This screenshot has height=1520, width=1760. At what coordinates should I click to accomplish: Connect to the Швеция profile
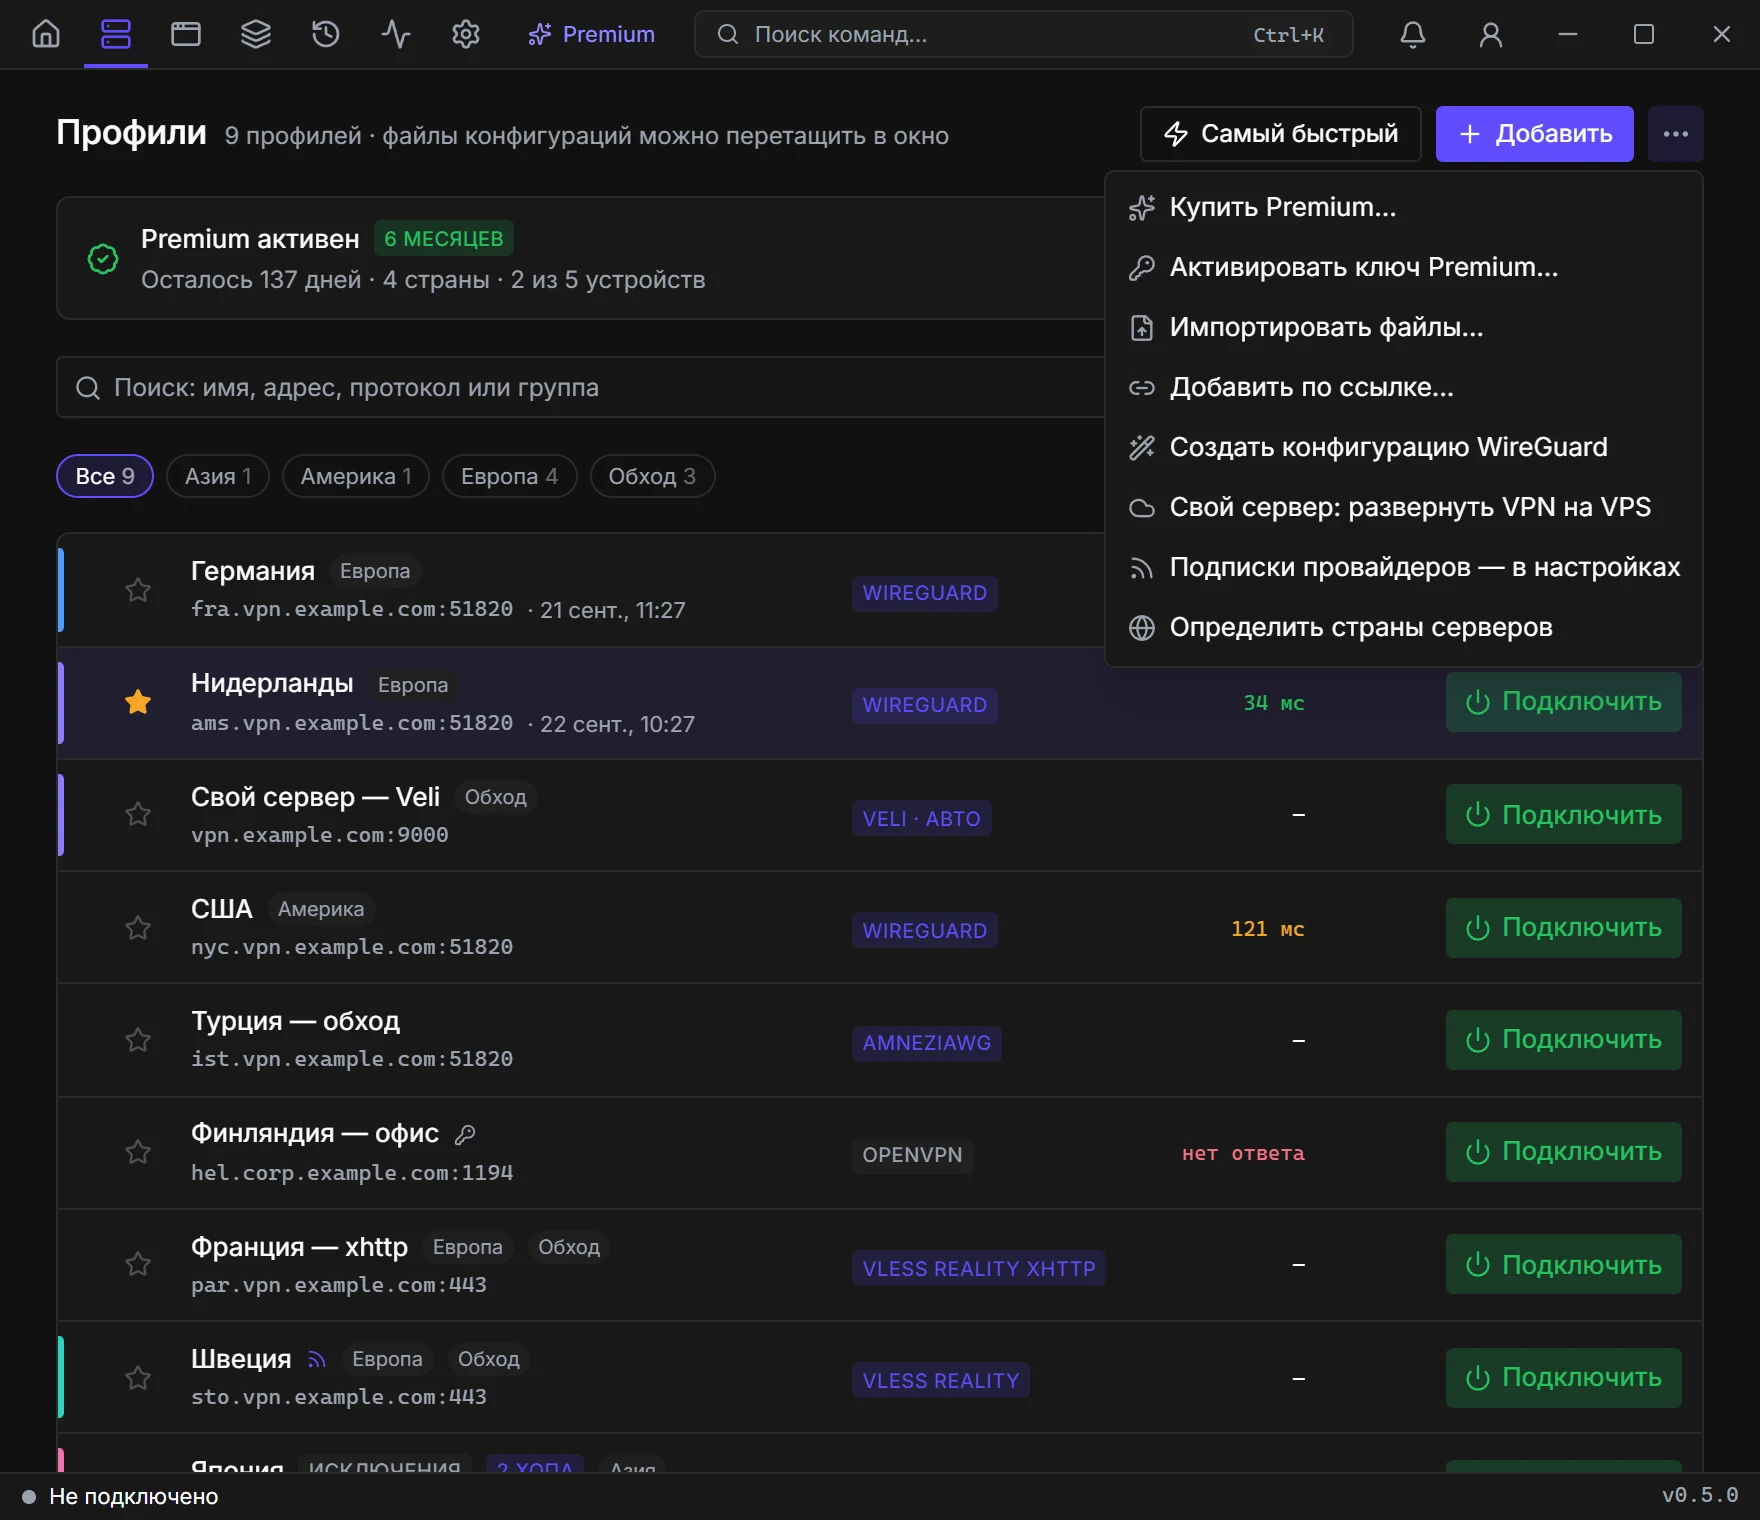click(x=1564, y=1378)
